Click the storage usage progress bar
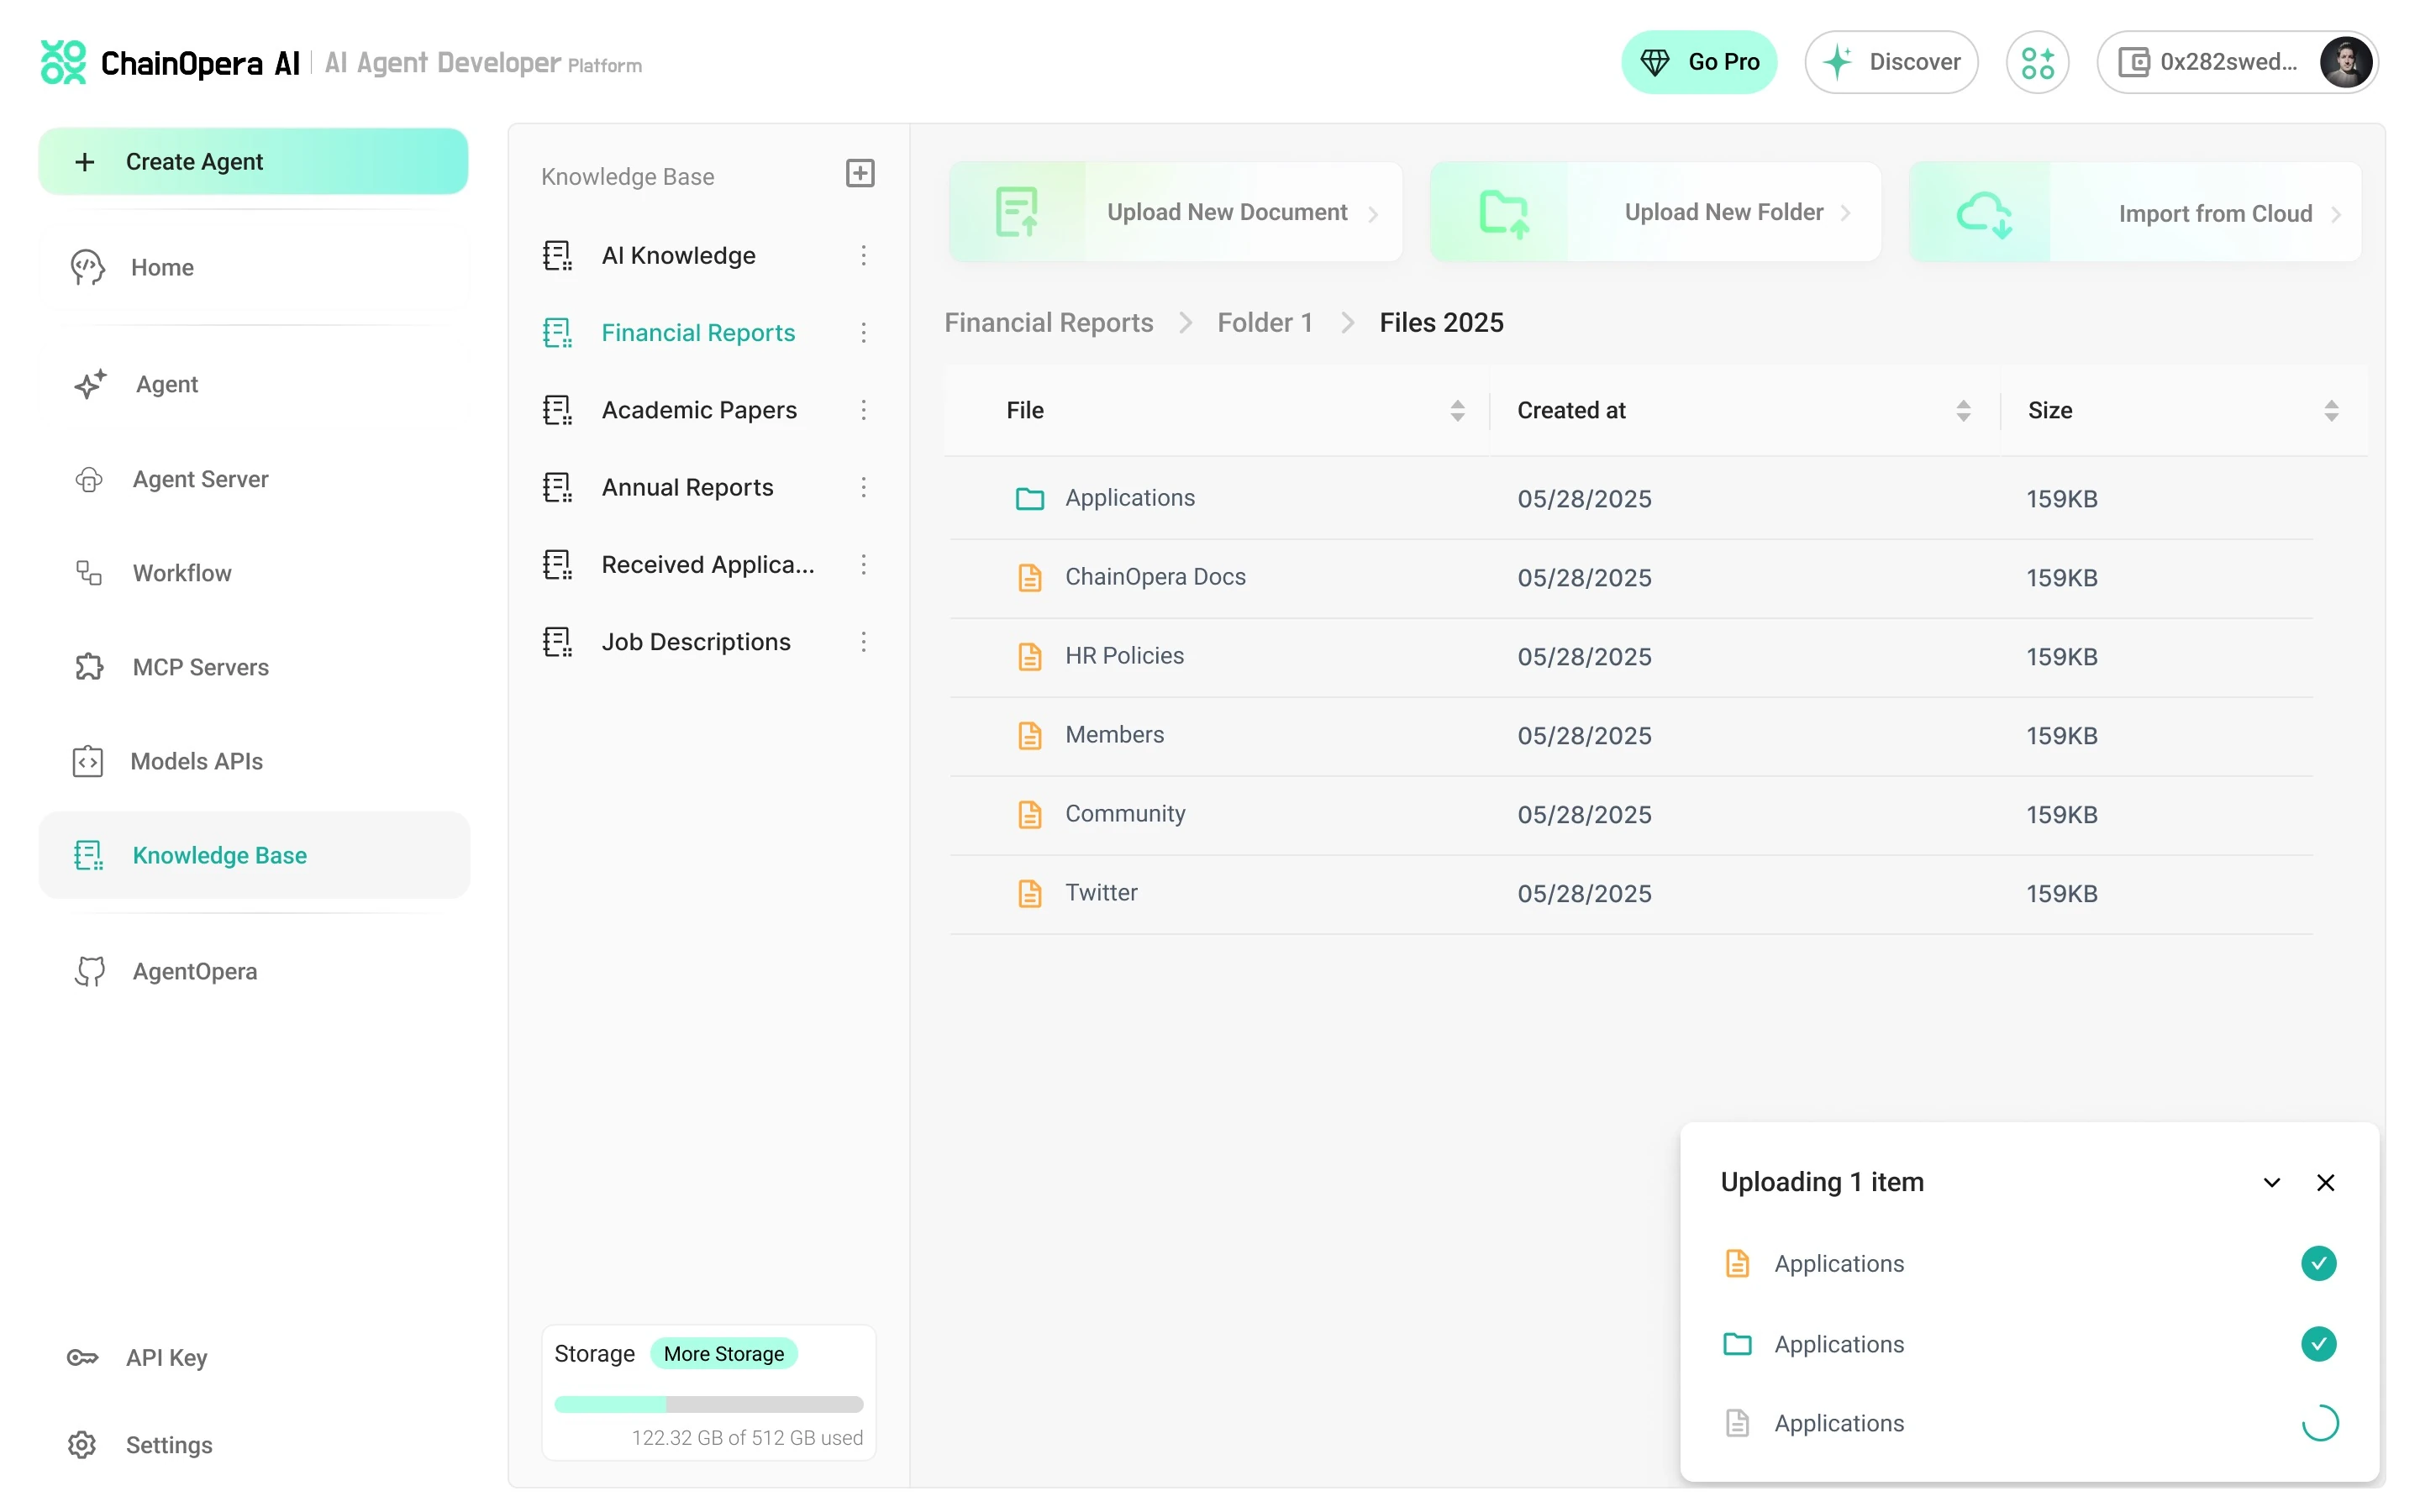Image resolution: width=2420 pixels, height=1512 pixels. (708, 1404)
